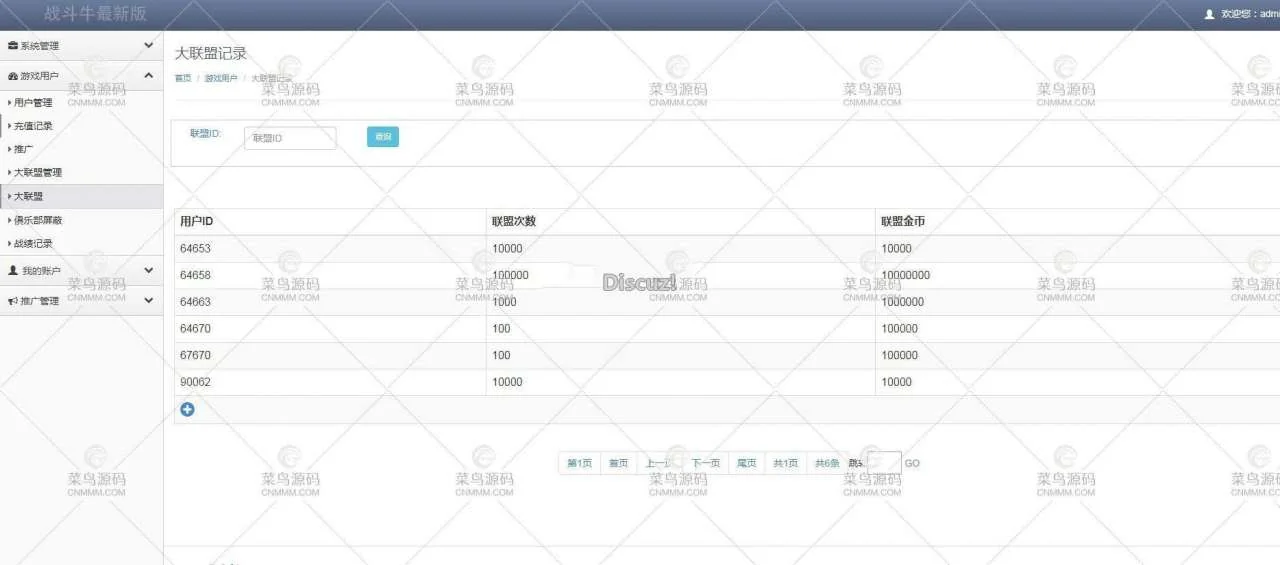The height and width of the screenshot is (565, 1280).
Task: Click the blue plus add-record icon
Action: click(187, 409)
